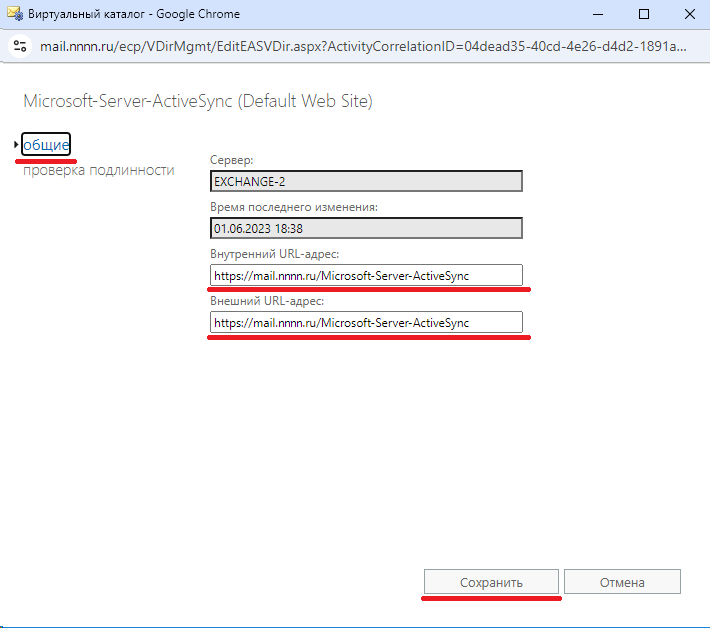The image size is (710, 628).
Task: Click the "Время последнего изменения:" label
Action: 294,207
